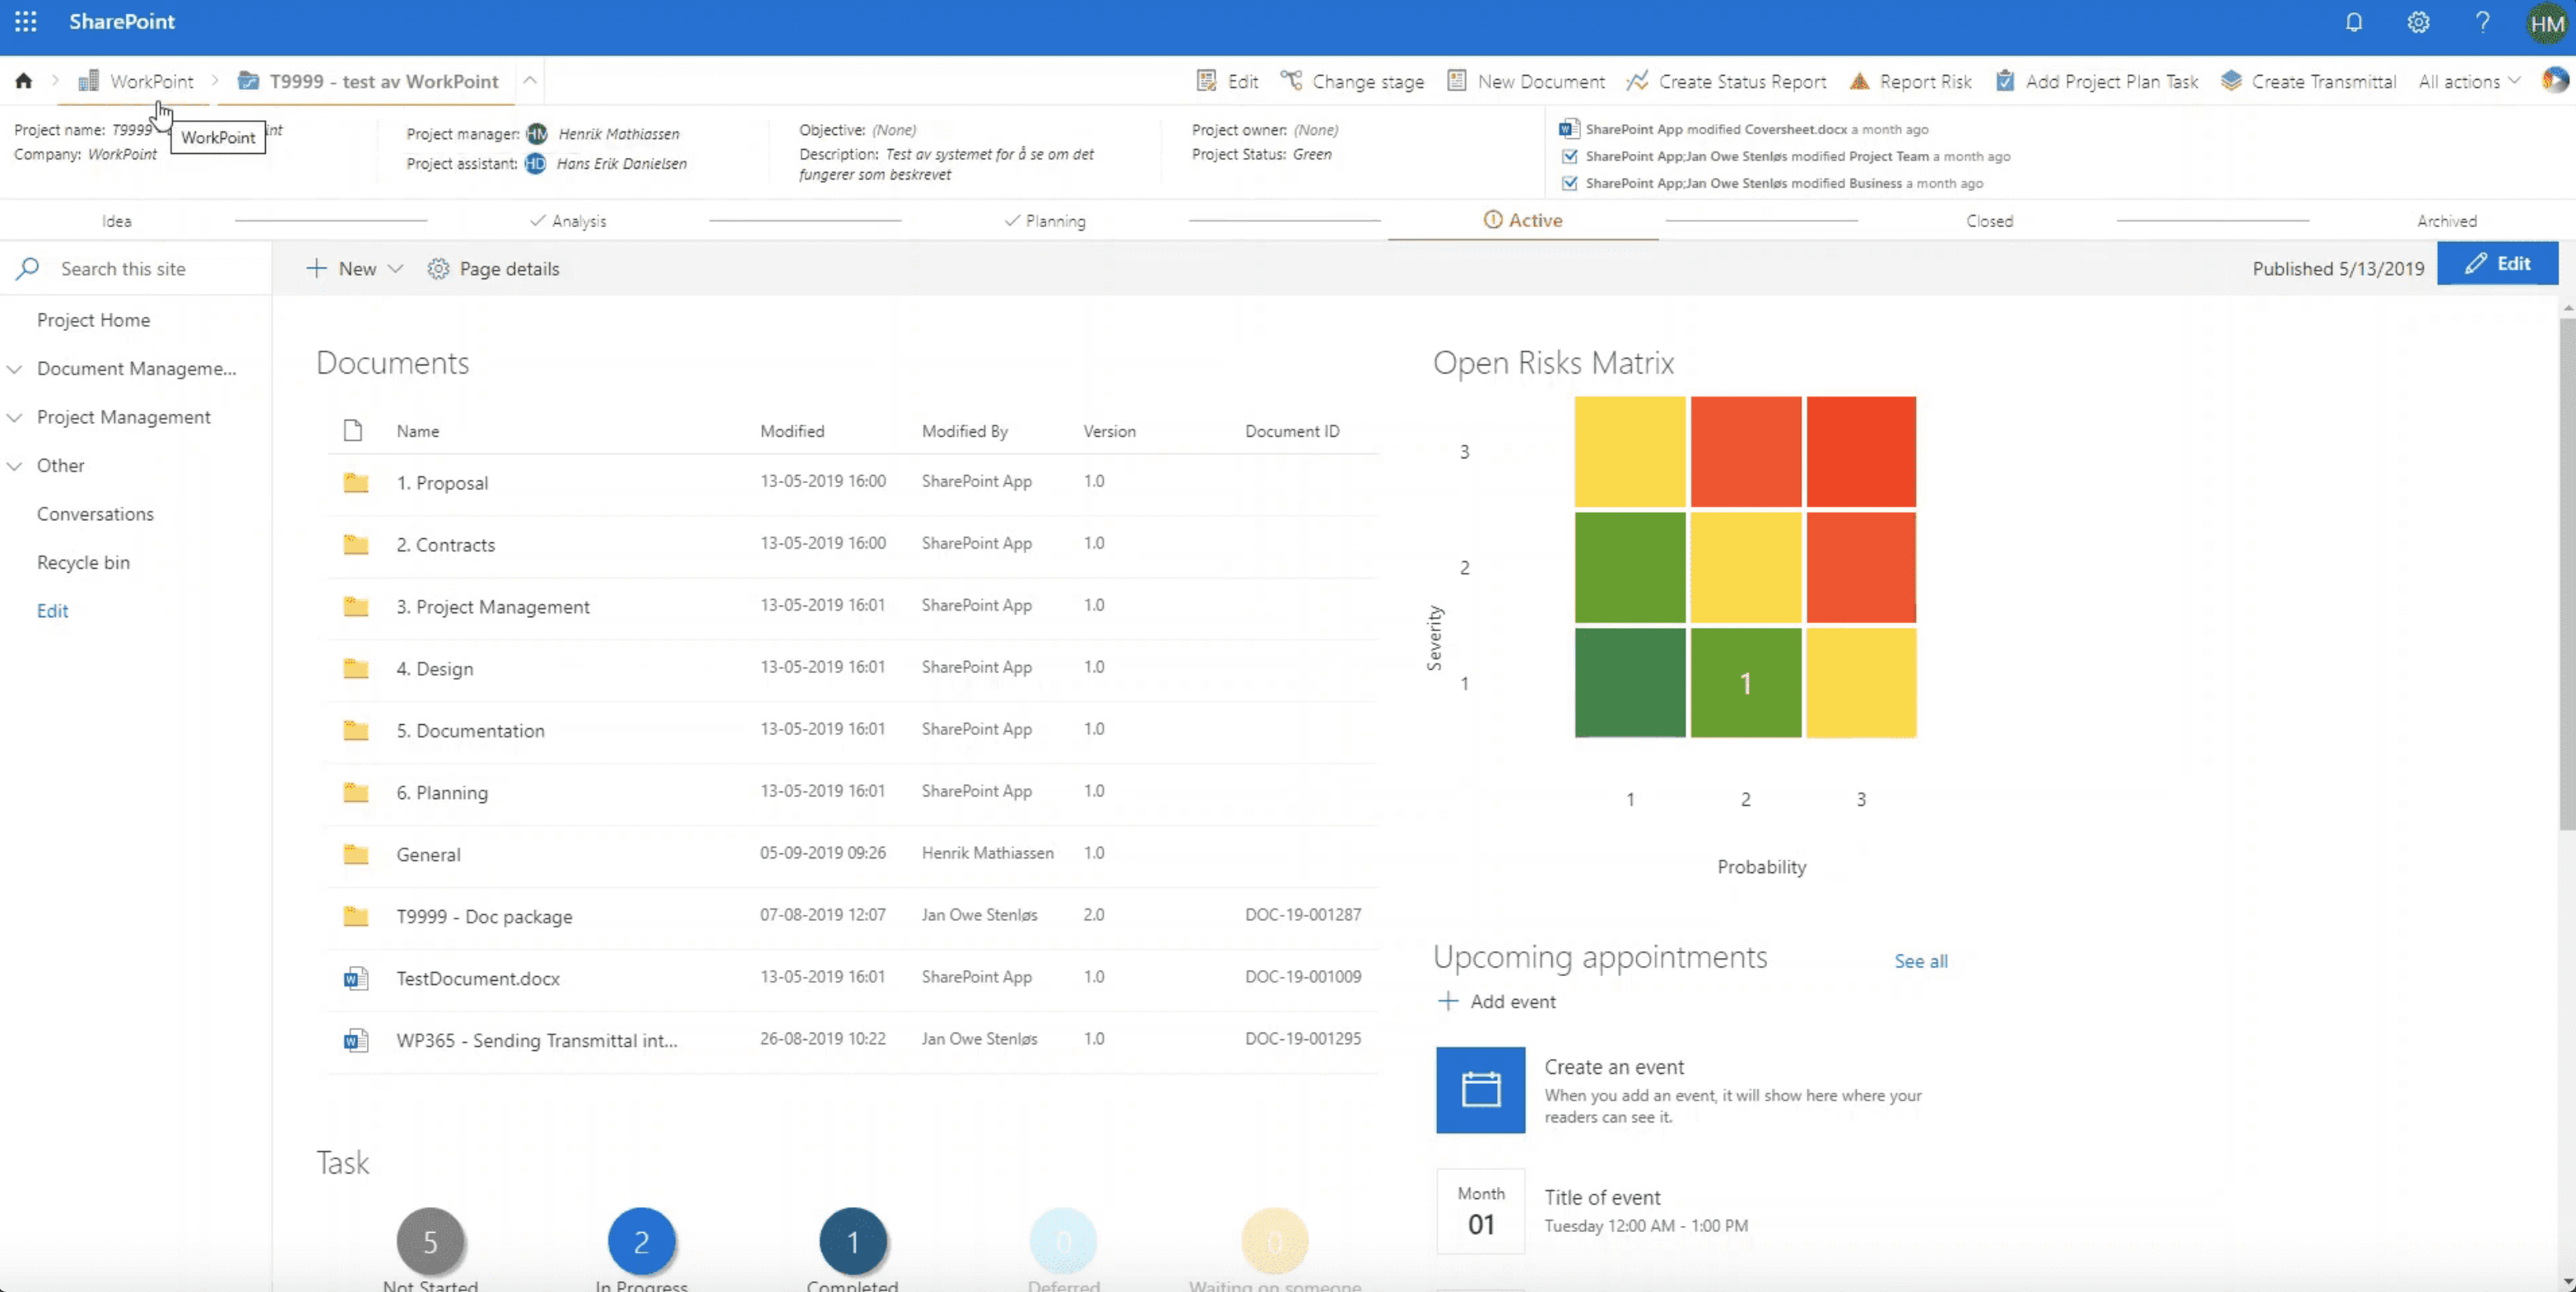Screen dimensions: 2576x1292
Task: Click the WorkPoint building icon in breadcrumb
Action: click(88, 81)
